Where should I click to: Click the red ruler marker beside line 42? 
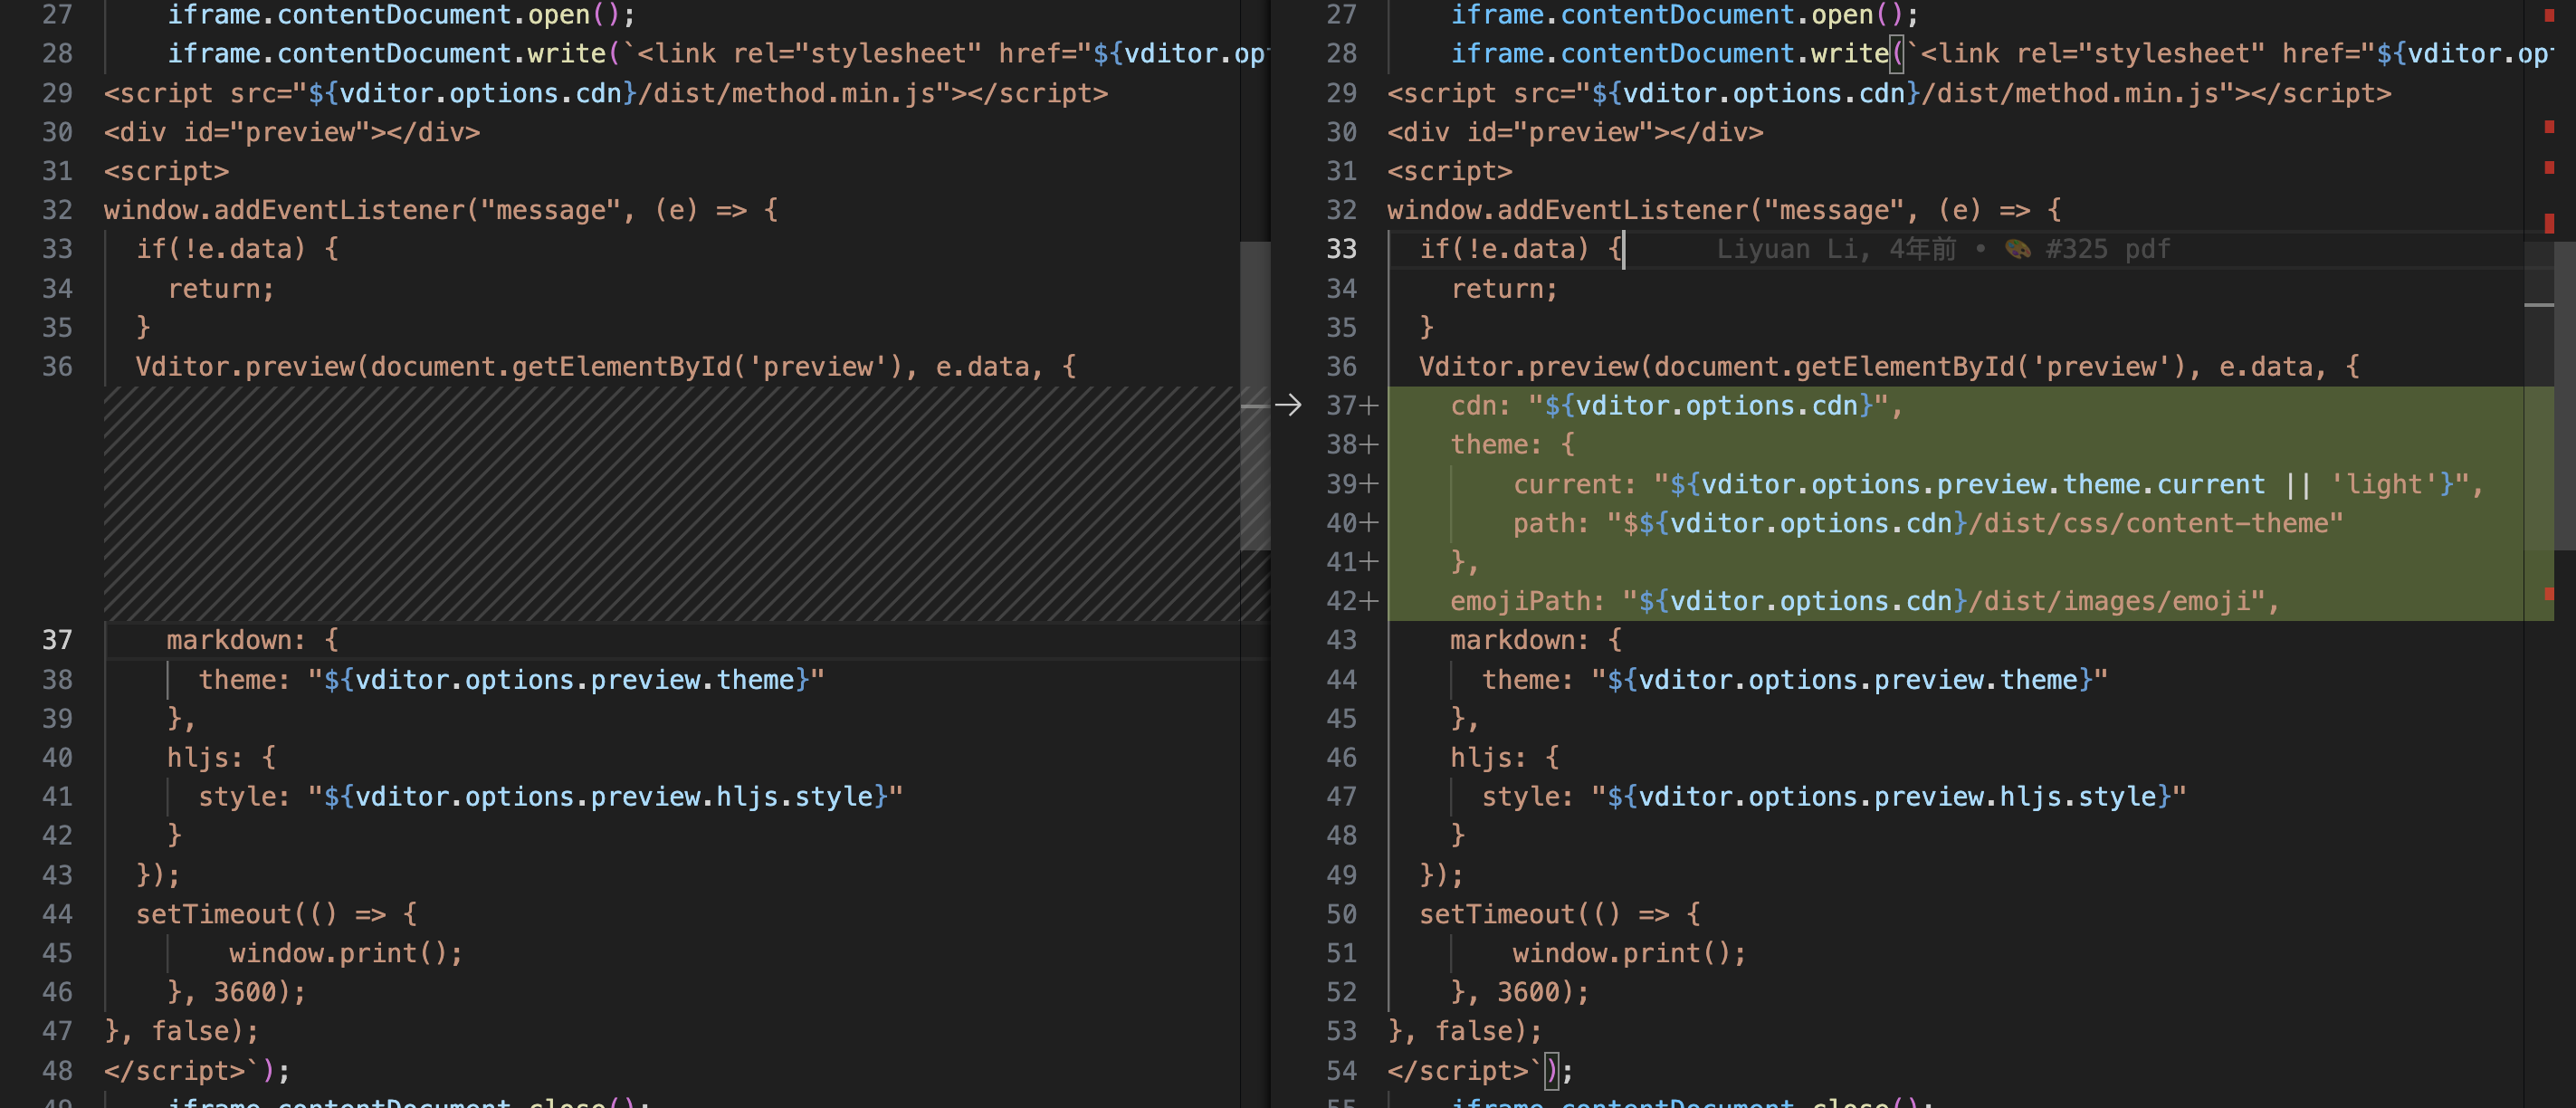point(2548,595)
